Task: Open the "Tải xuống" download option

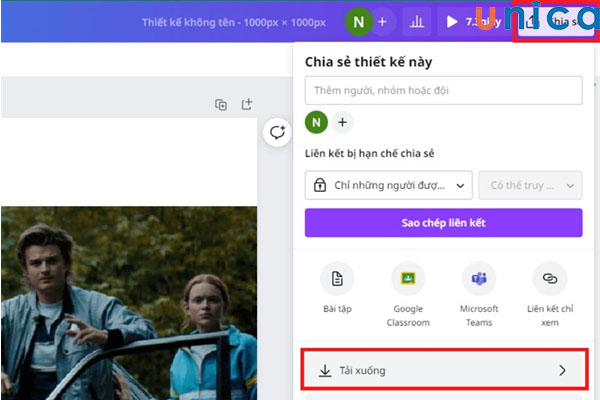Action: click(444, 370)
